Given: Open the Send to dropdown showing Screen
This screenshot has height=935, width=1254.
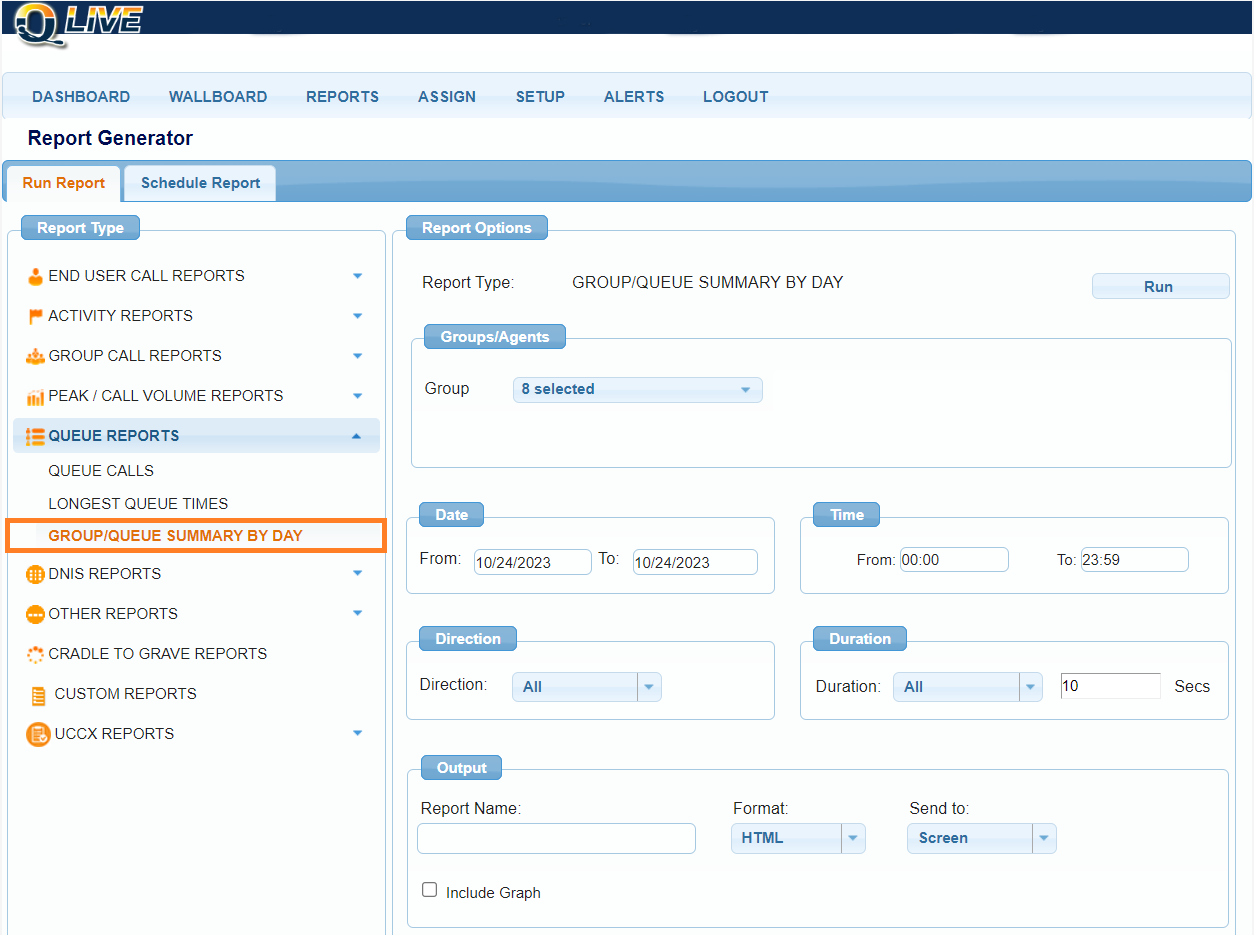Looking at the screenshot, I should (981, 838).
